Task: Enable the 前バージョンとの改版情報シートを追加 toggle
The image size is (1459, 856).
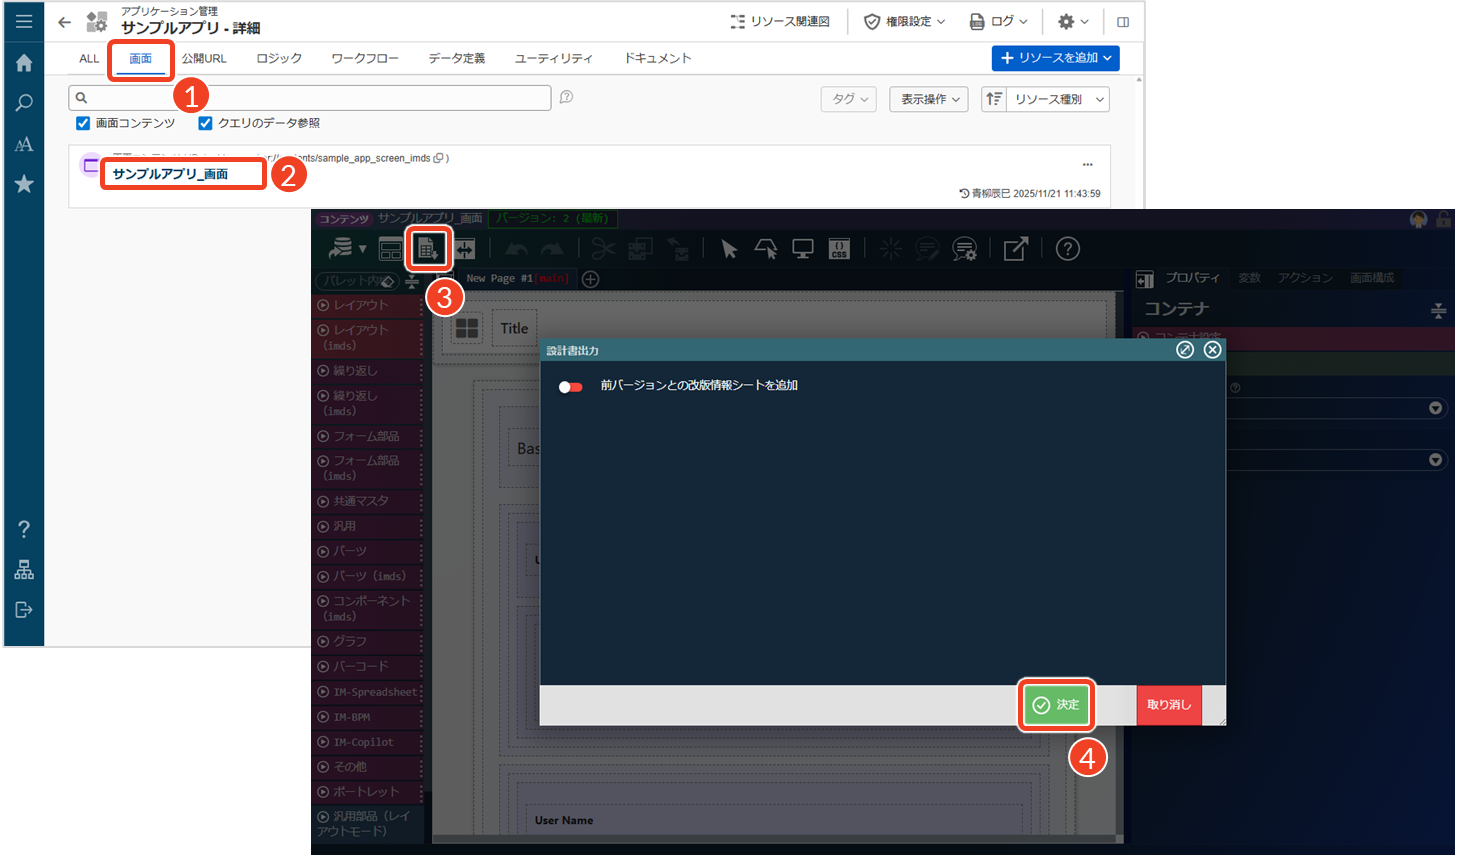Action: coord(570,386)
